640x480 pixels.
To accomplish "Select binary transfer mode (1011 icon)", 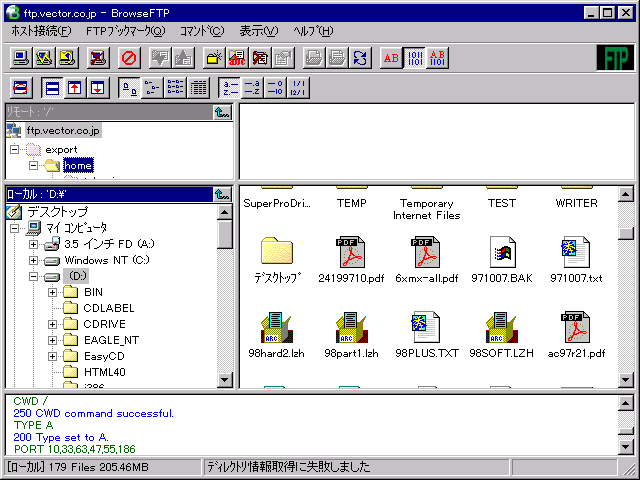I will pyautogui.click(x=415, y=58).
